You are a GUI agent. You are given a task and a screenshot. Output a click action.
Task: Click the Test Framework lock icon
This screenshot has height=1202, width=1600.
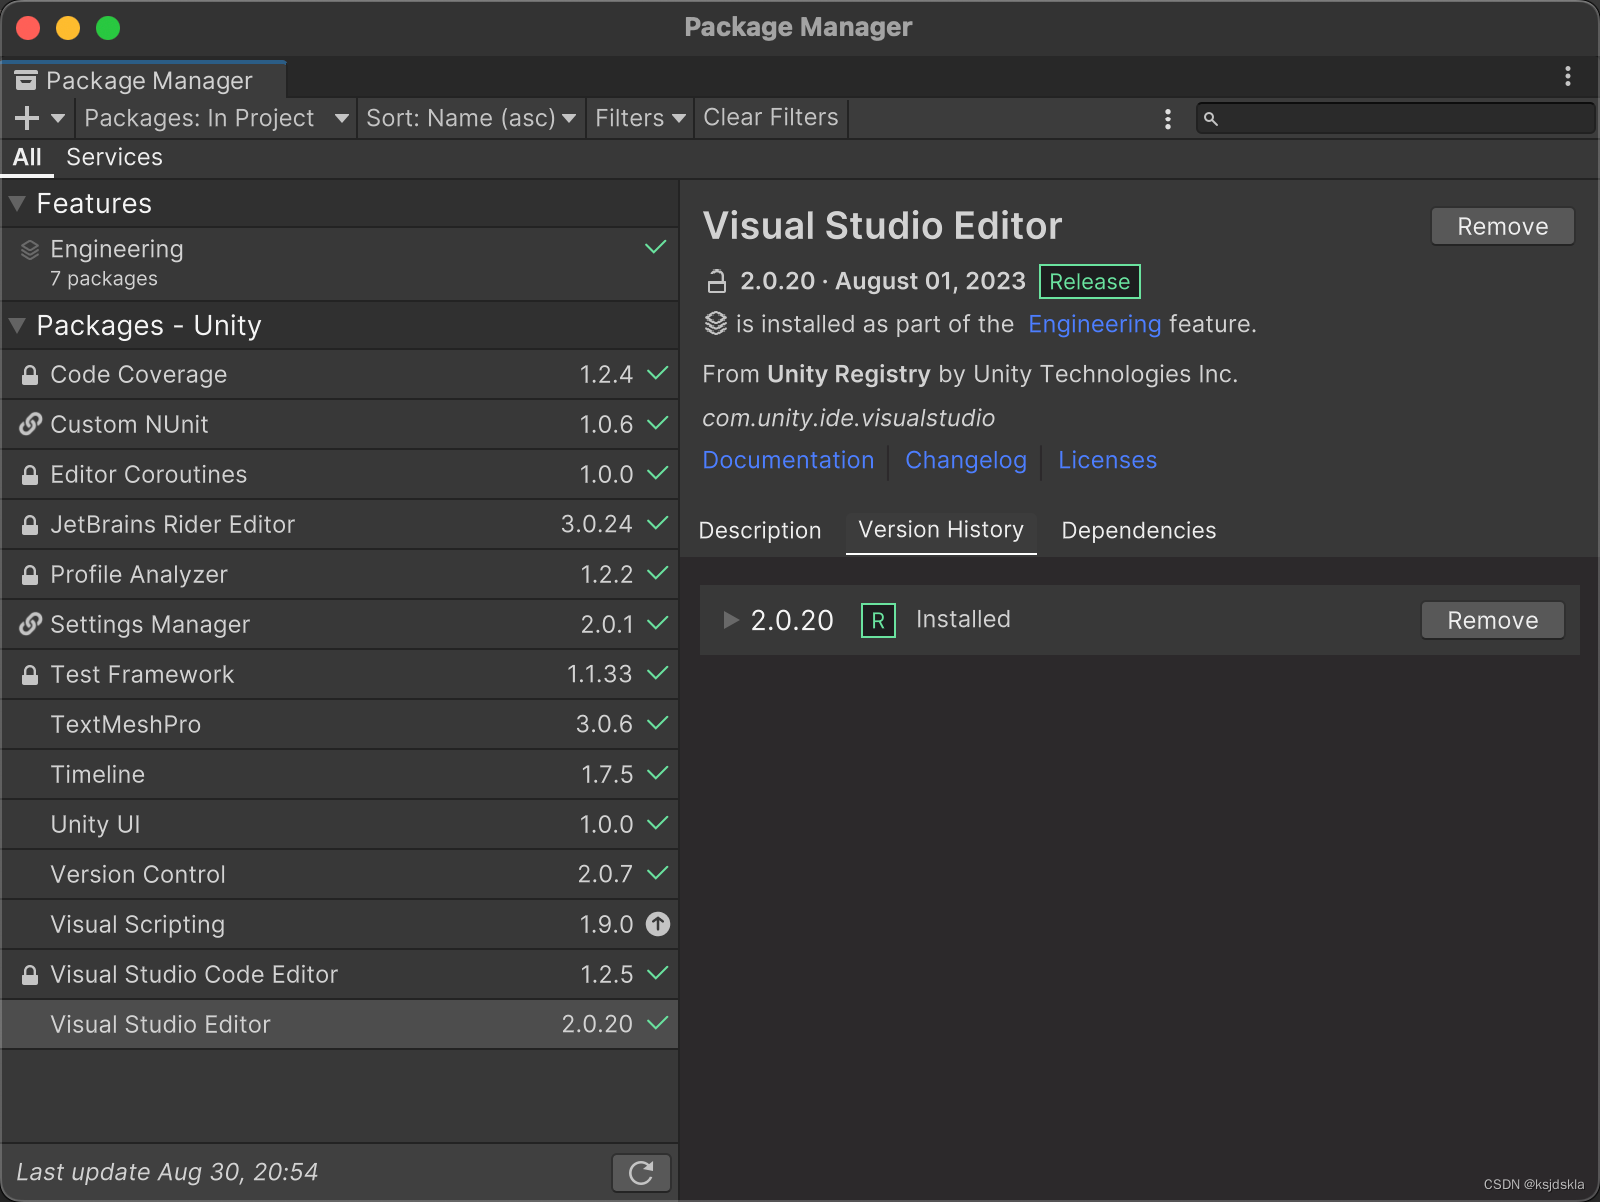tap(30, 675)
